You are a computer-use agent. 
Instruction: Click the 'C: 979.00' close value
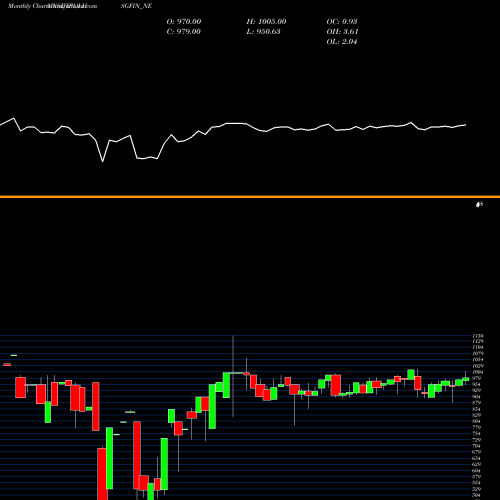[184, 32]
